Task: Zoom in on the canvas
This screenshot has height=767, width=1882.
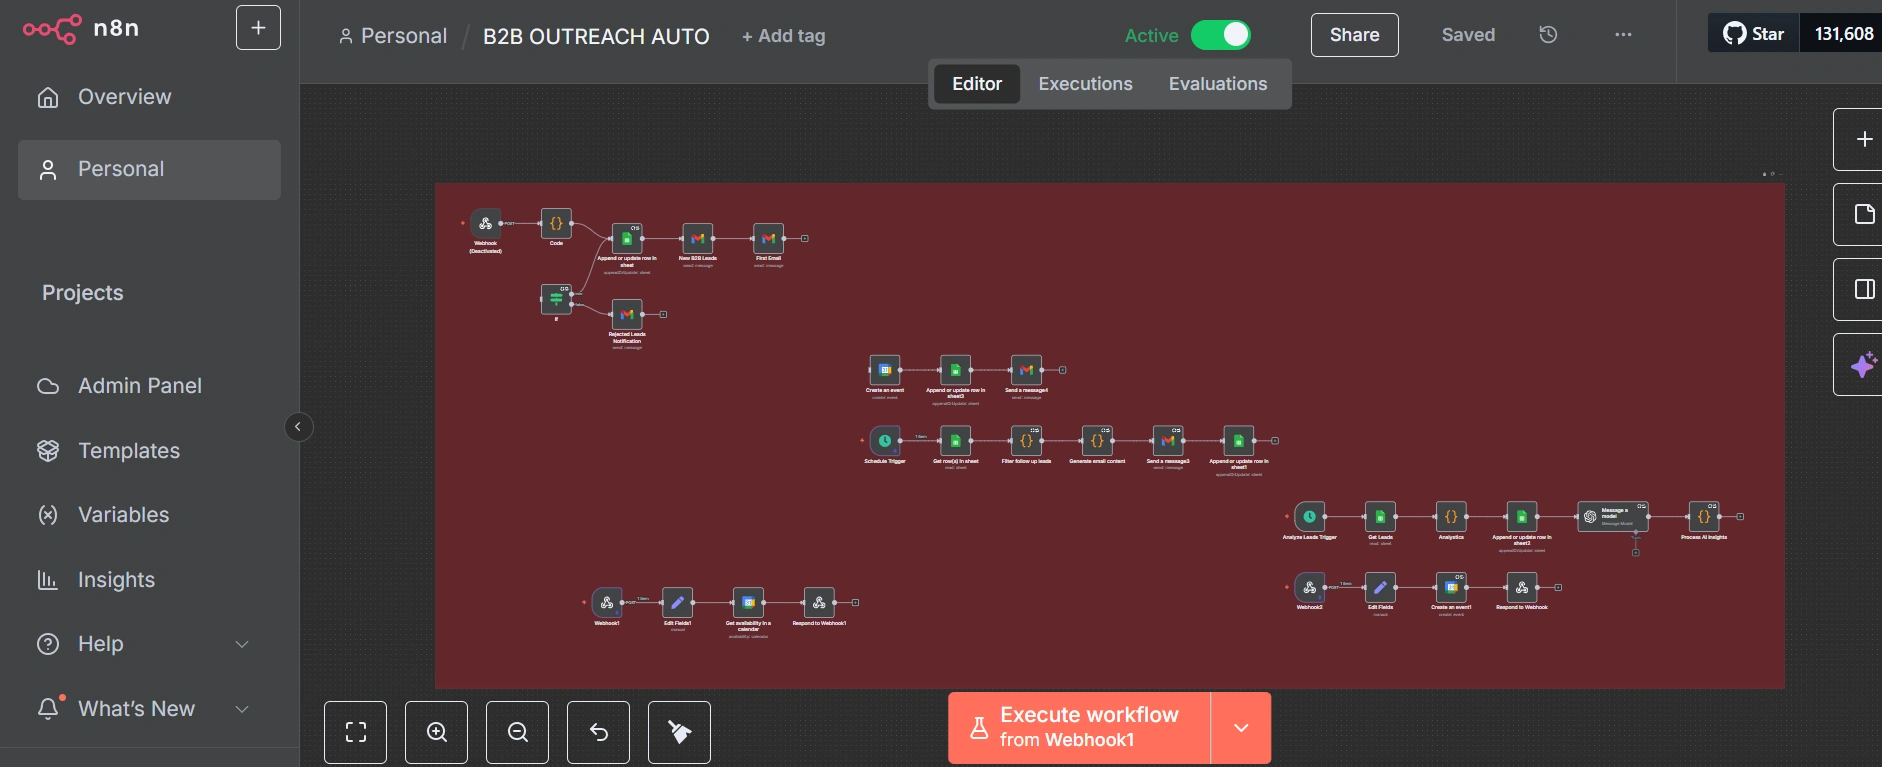Action: click(x=436, y=732)
